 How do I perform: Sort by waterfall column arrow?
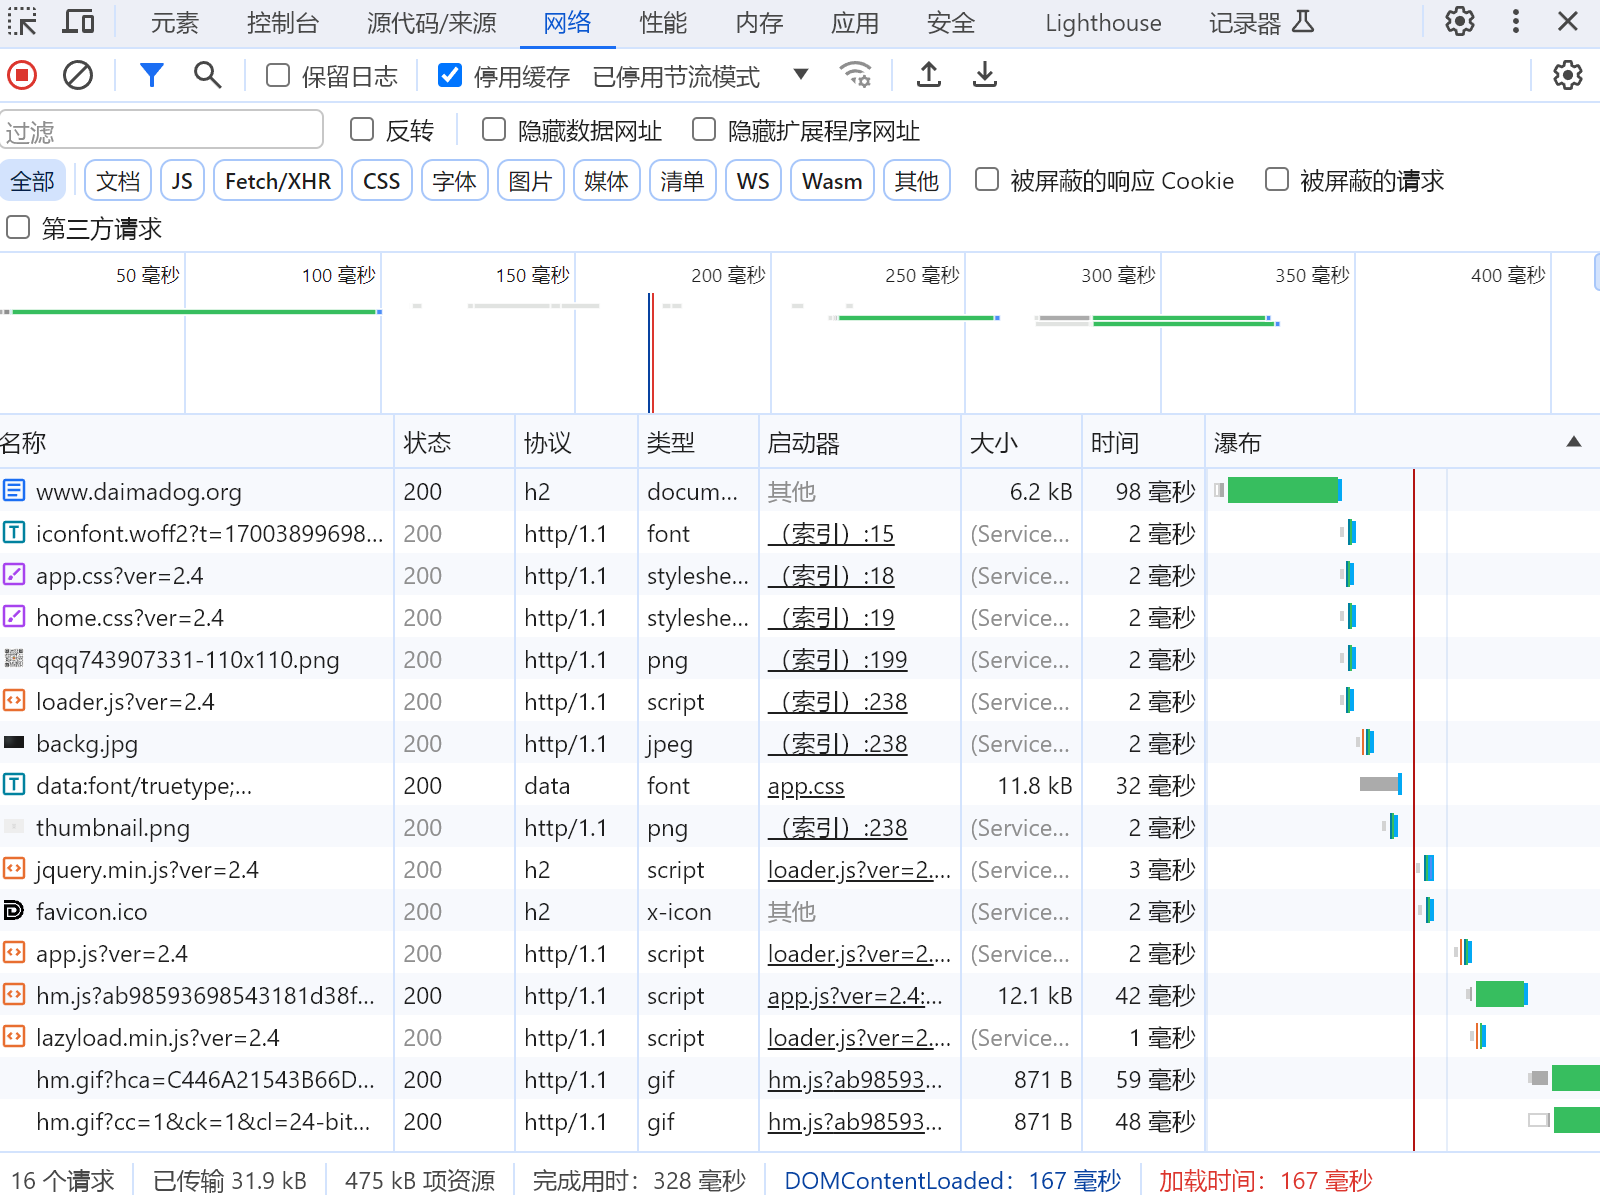1574,442
